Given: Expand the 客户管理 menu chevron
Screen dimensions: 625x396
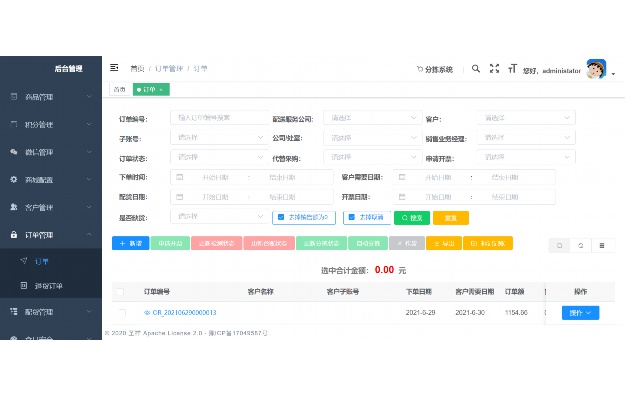Looking at the screenshot, I should click(x=89, y=207).
